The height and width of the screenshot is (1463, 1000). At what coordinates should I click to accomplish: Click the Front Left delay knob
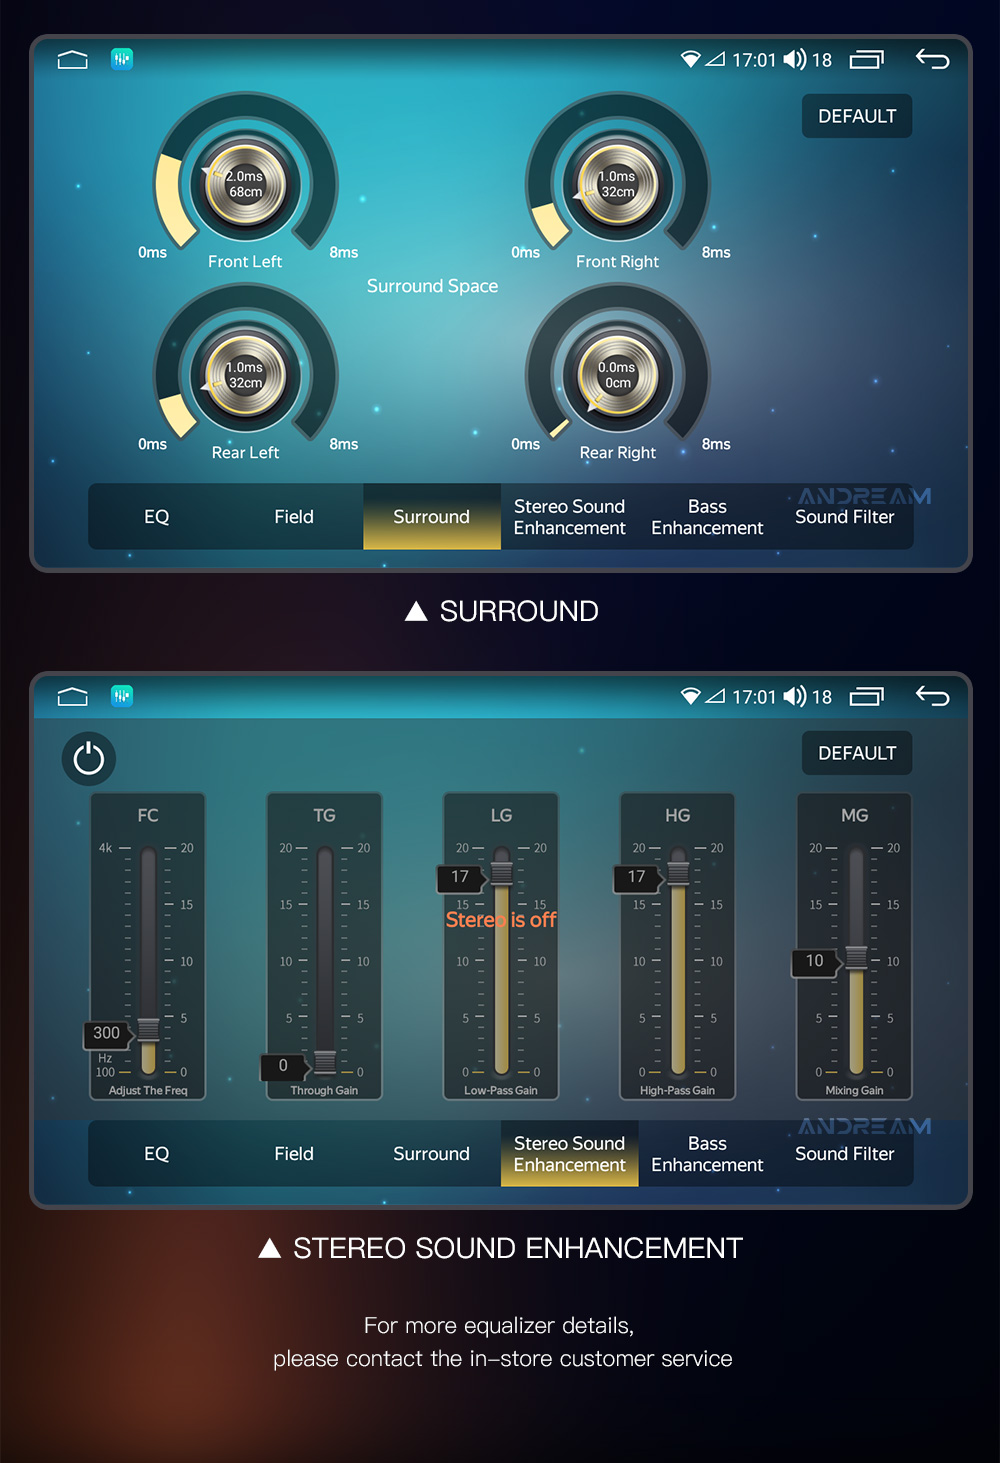click(x=245, y=184)
